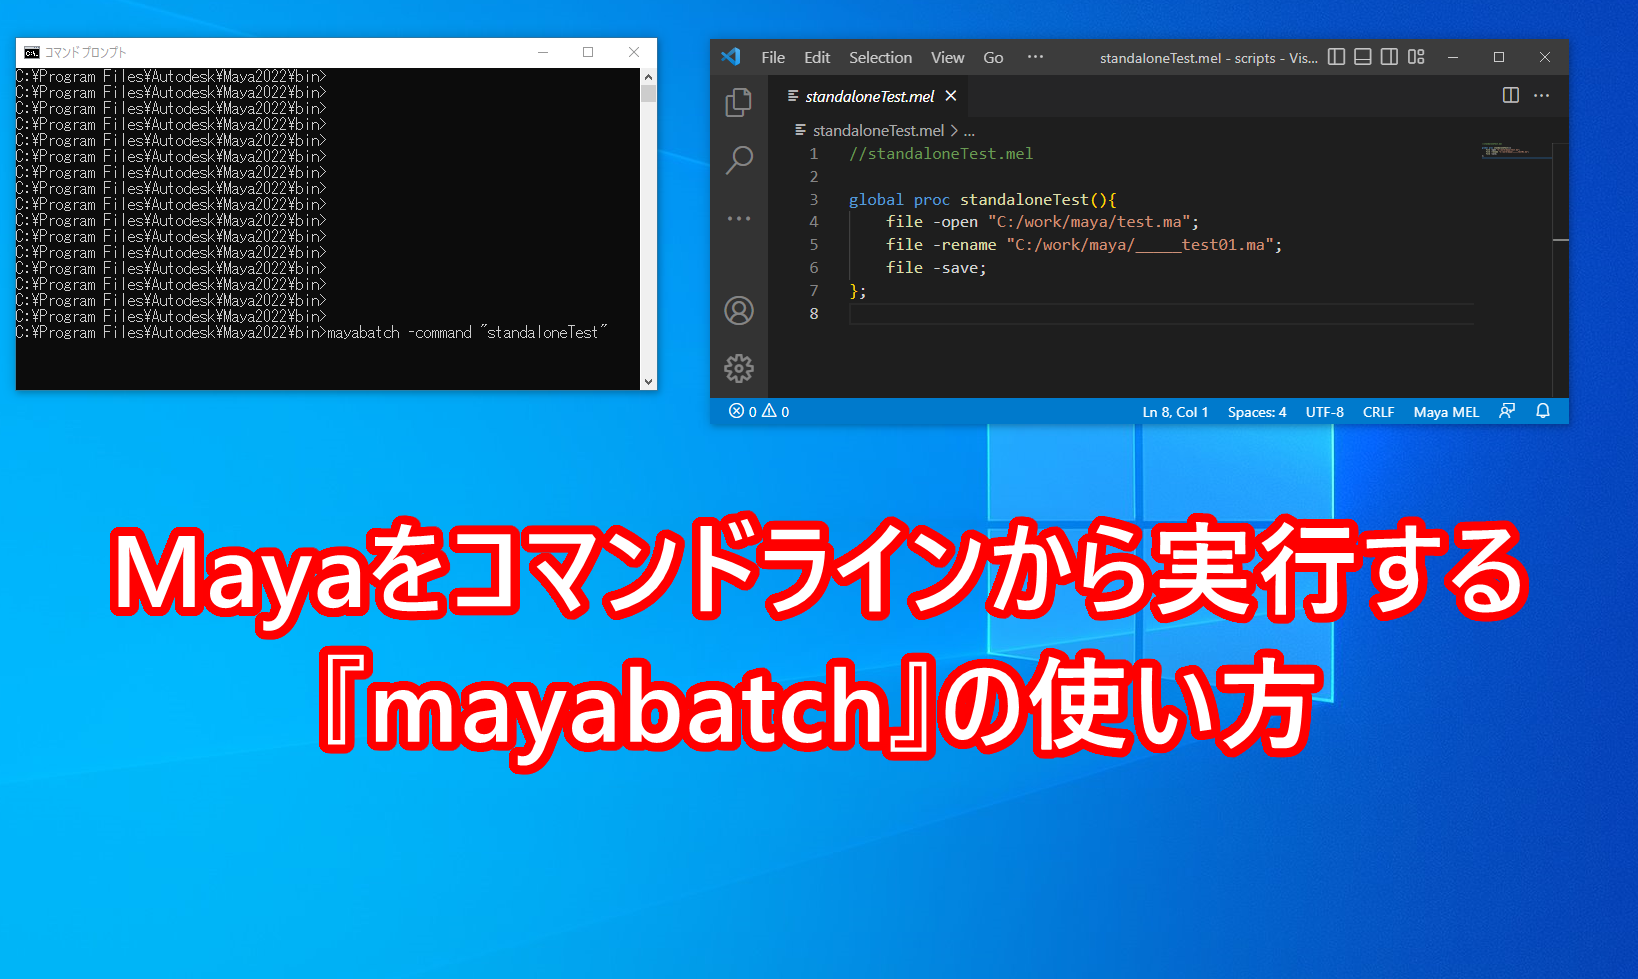The image size is (1638, 979).
Task: Click the command prompt icon in its title bar
Action: pos(29,51)
